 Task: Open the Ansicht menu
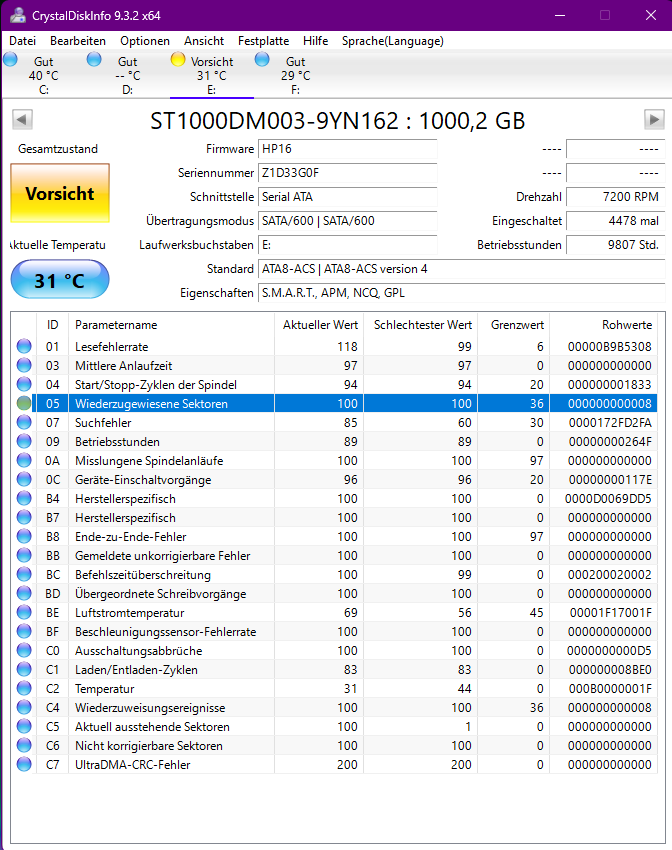click(x=204, y=41)
